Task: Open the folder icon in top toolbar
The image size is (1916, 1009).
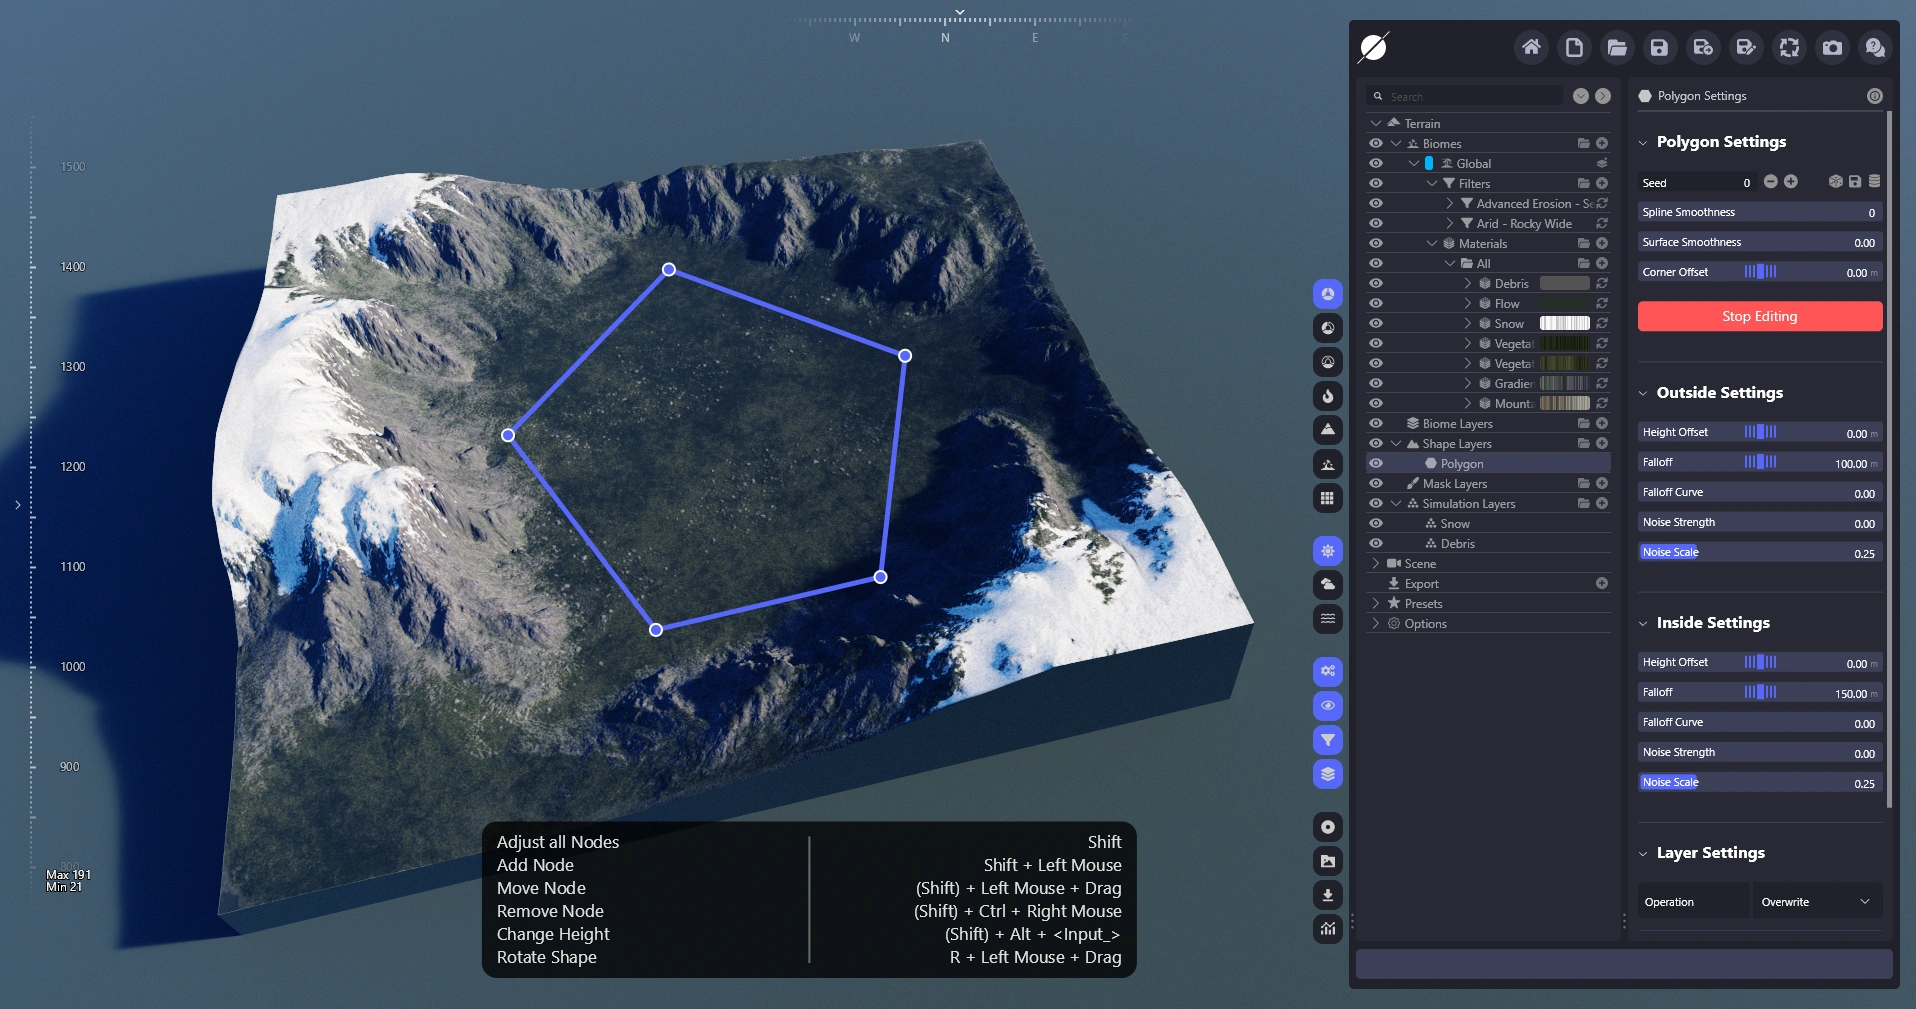Action: tap(1616, 47)
